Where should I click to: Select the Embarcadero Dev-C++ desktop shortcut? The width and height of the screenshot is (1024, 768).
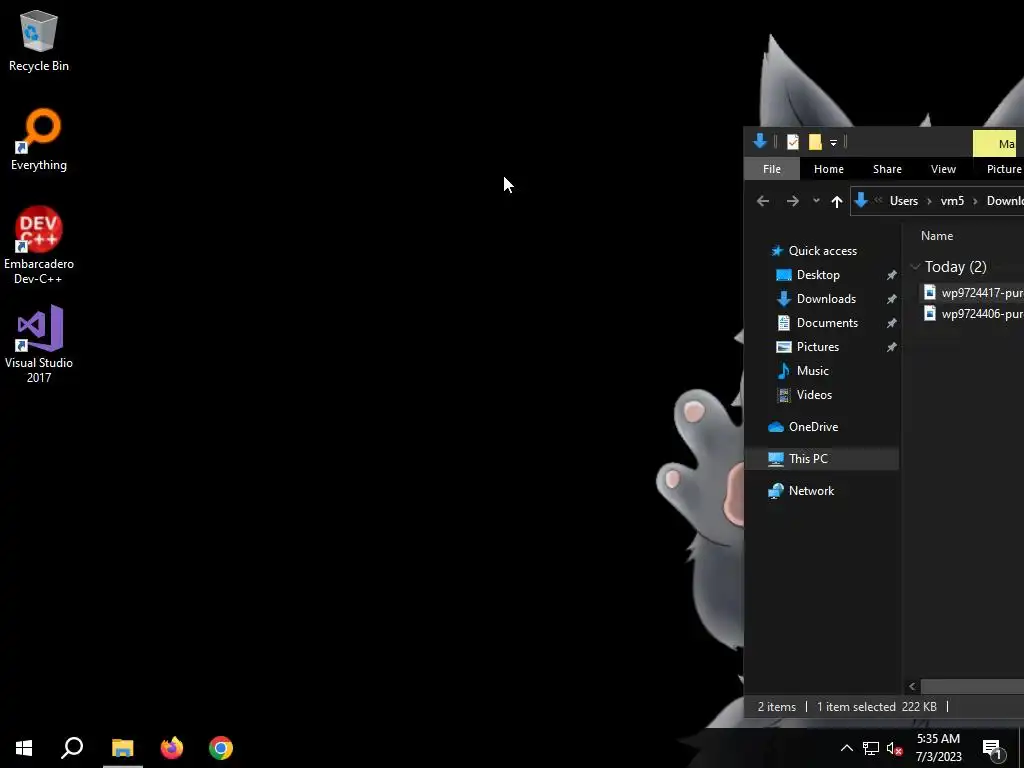pyautogui.click(x=39, y=245)
